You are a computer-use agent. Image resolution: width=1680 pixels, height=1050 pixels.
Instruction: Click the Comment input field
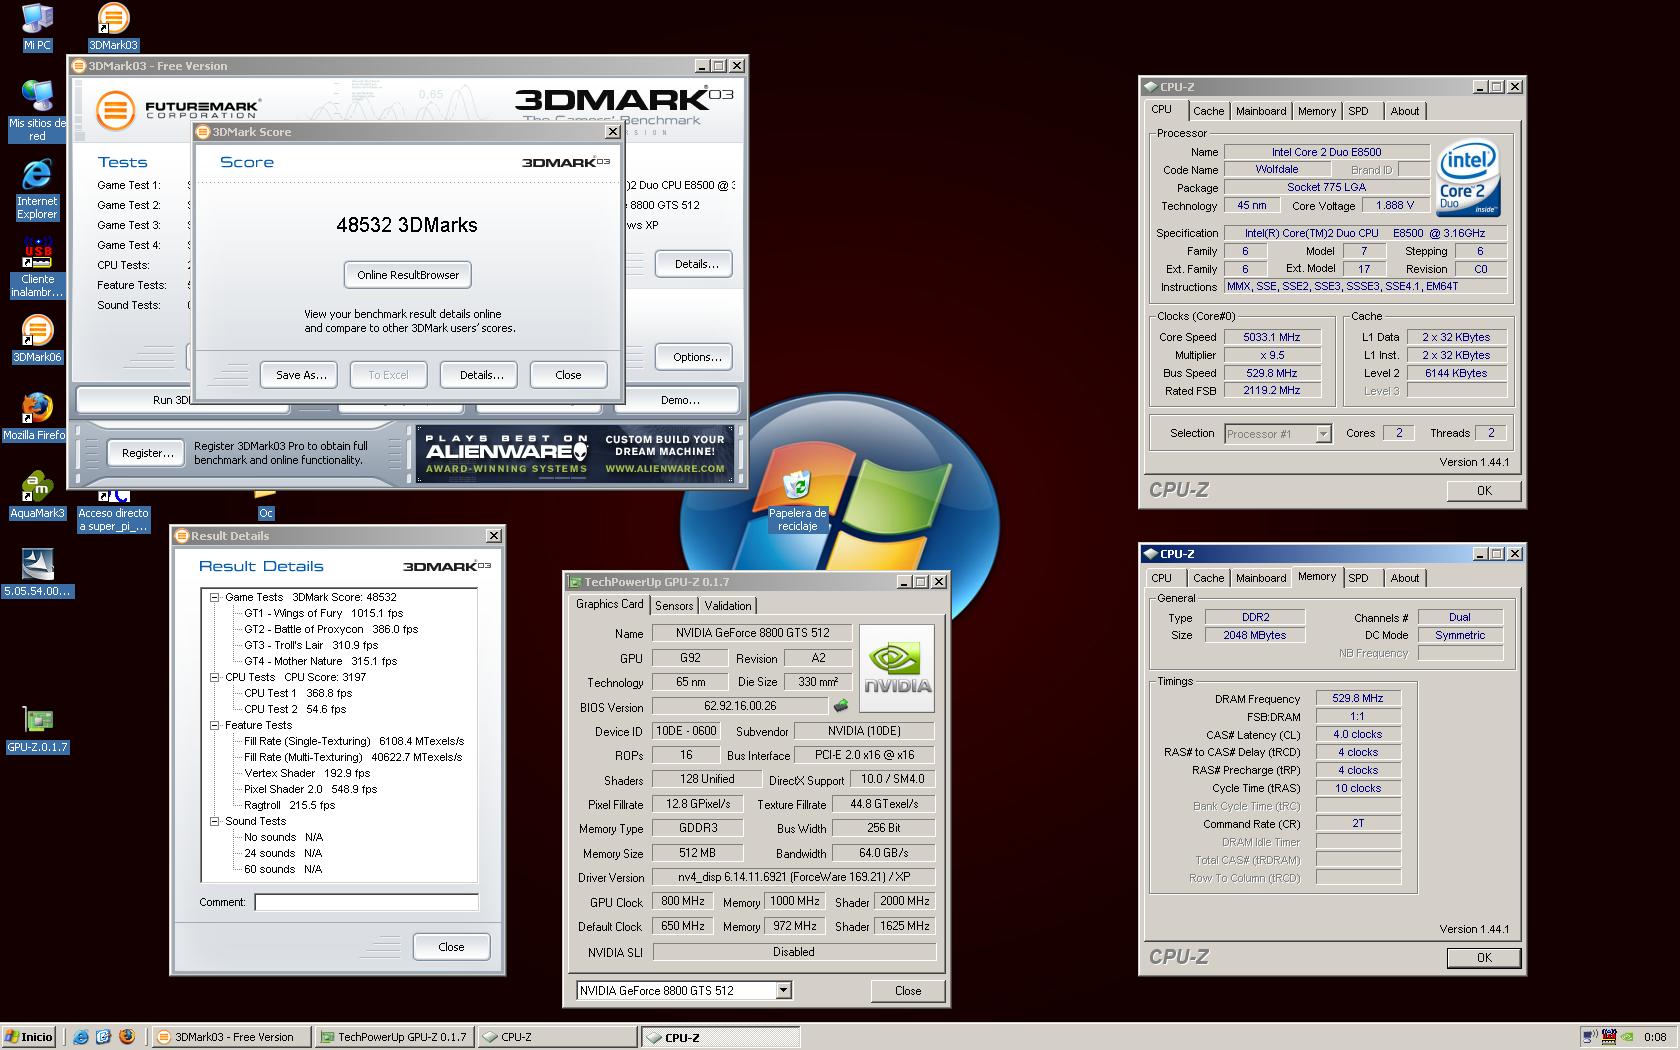tap(367, 902)
